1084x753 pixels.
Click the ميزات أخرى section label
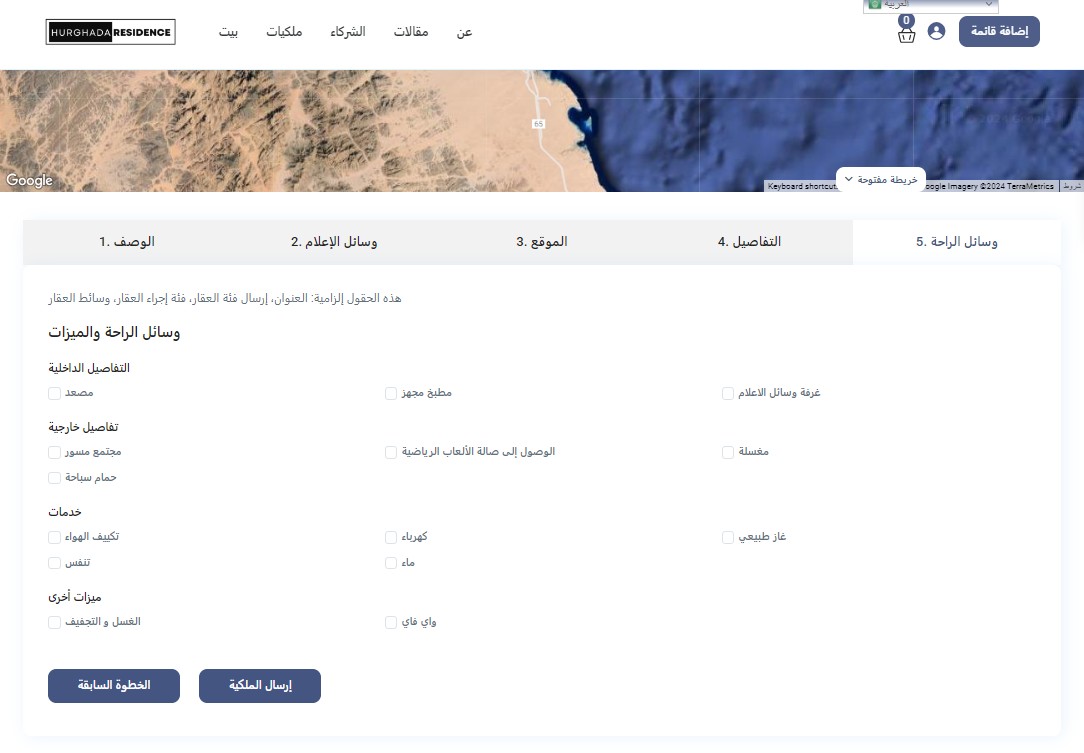(75, 597)
